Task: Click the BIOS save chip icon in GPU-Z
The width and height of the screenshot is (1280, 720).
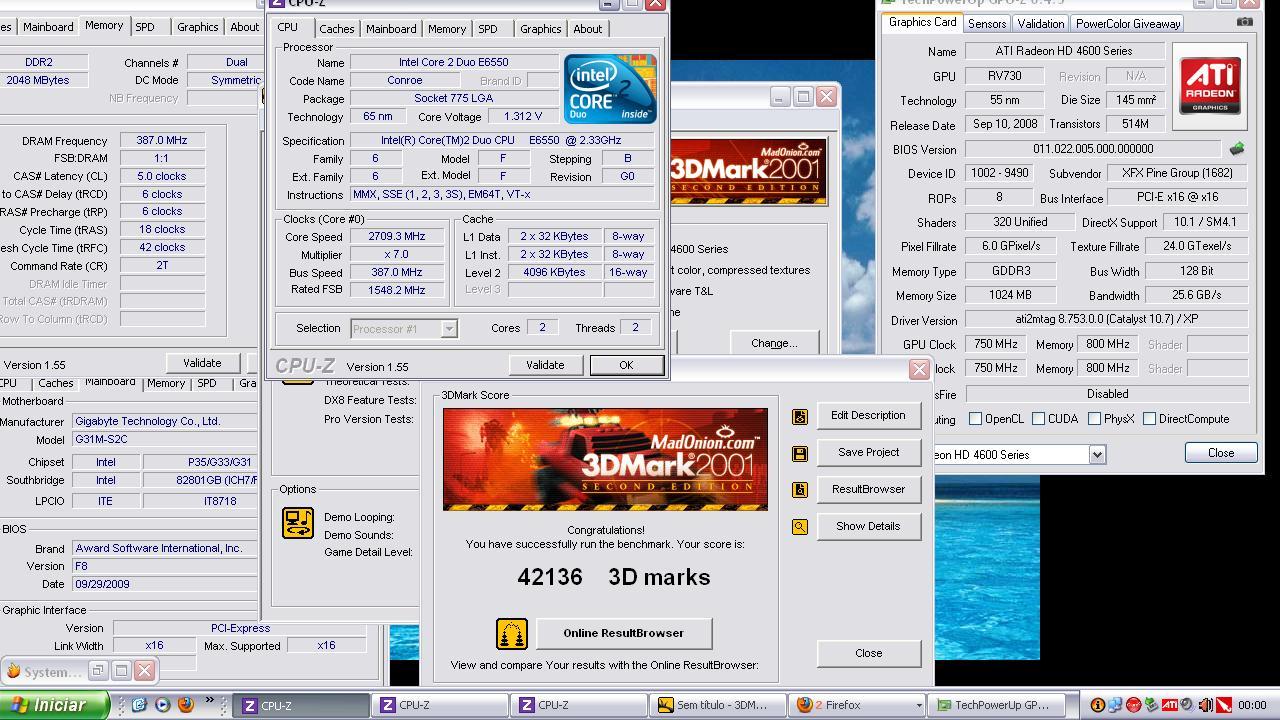Action: coord(1237,149)
